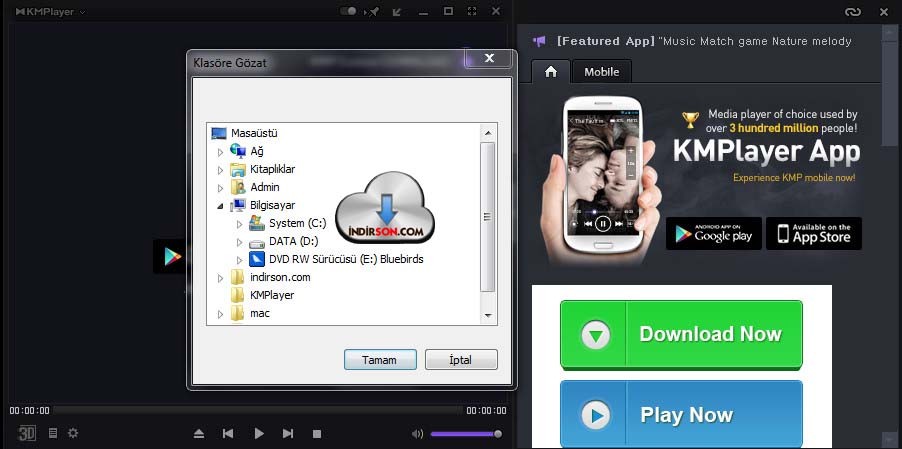902x449 pixels.
Task: Click the playback seek bar
Action: (257, 410)
